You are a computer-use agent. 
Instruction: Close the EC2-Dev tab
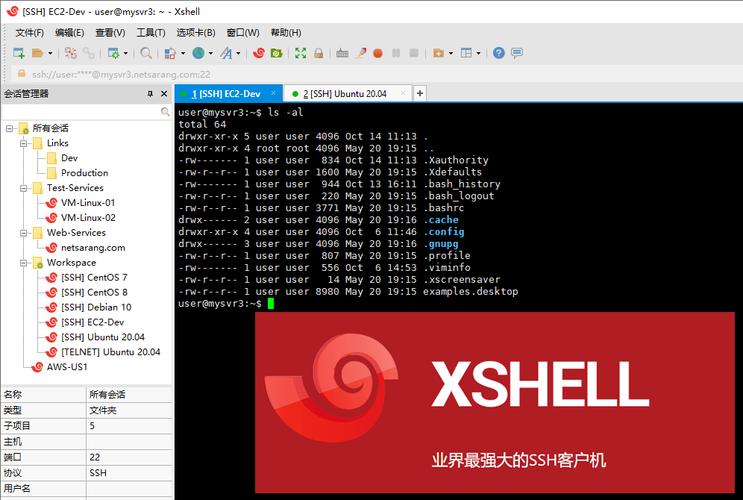(x=273, y=93)
